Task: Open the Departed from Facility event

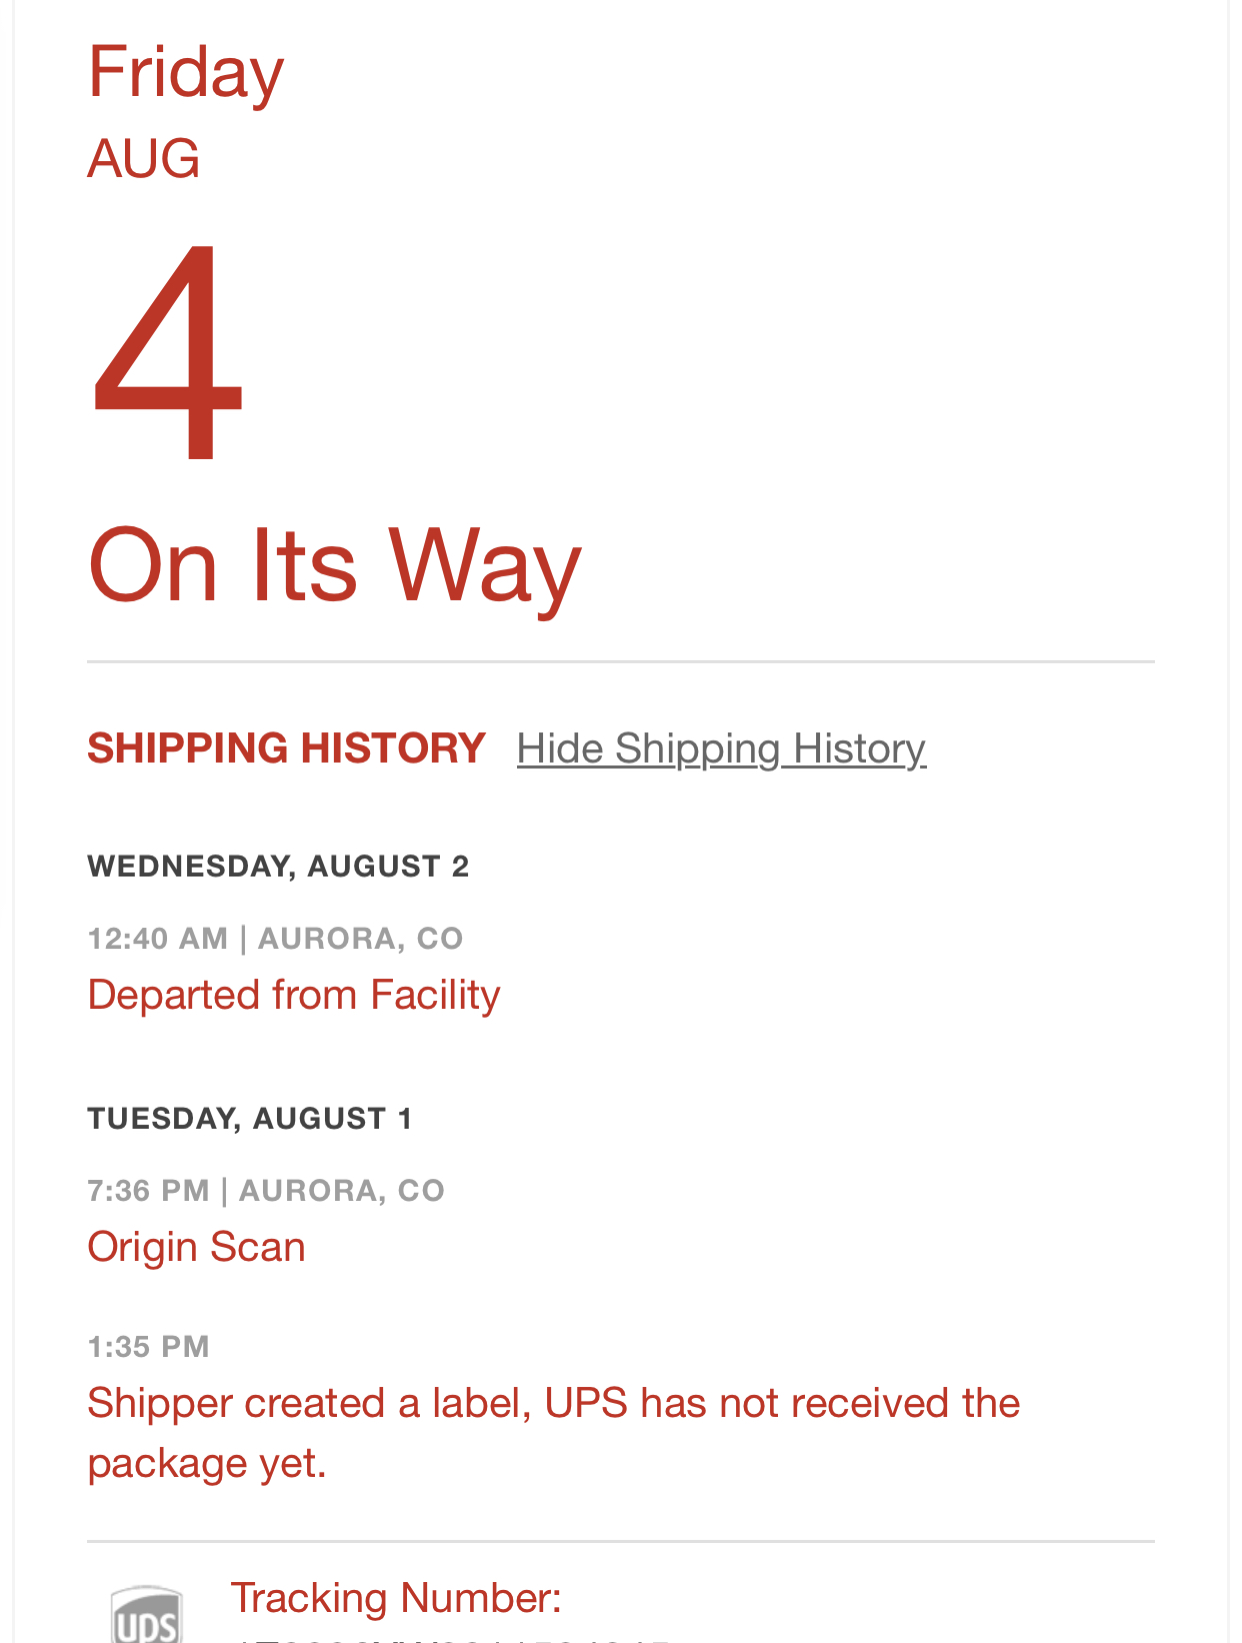Action: click(294, 995)
